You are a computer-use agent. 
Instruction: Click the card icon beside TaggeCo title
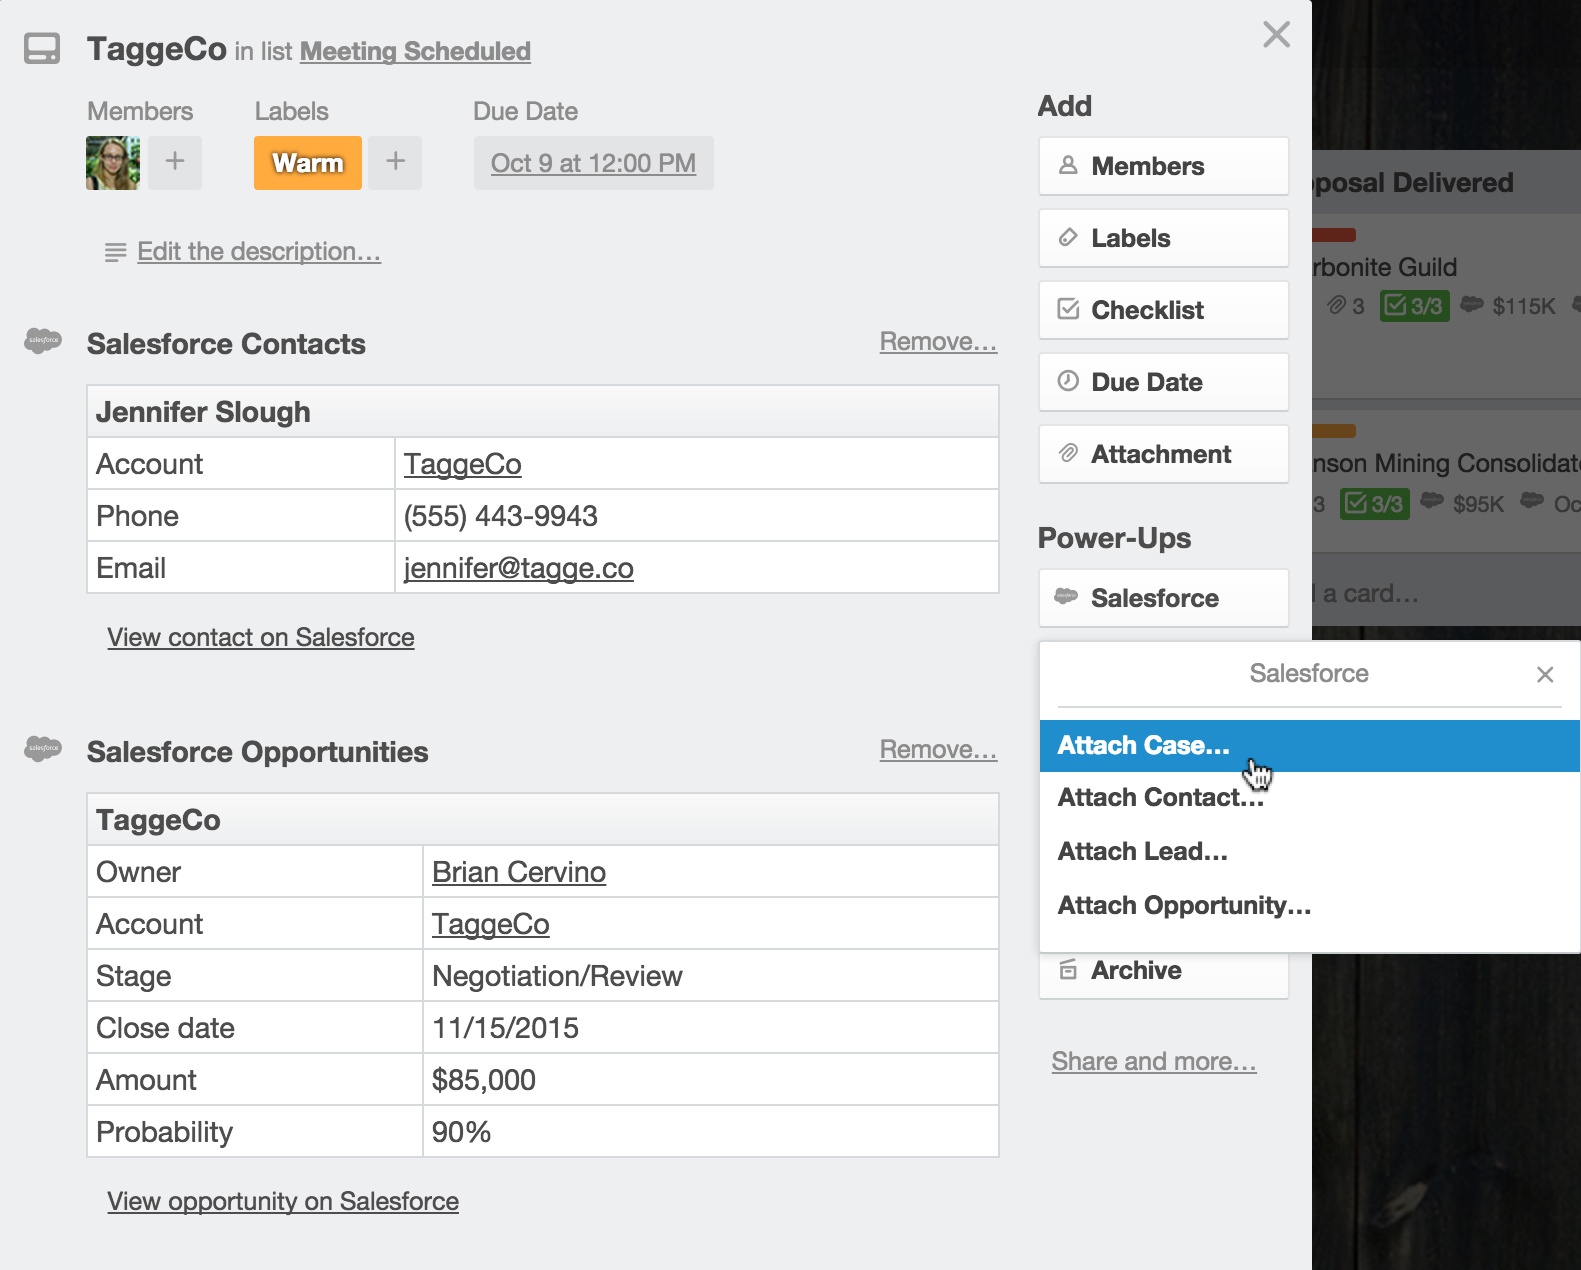(x=42, y=48)
